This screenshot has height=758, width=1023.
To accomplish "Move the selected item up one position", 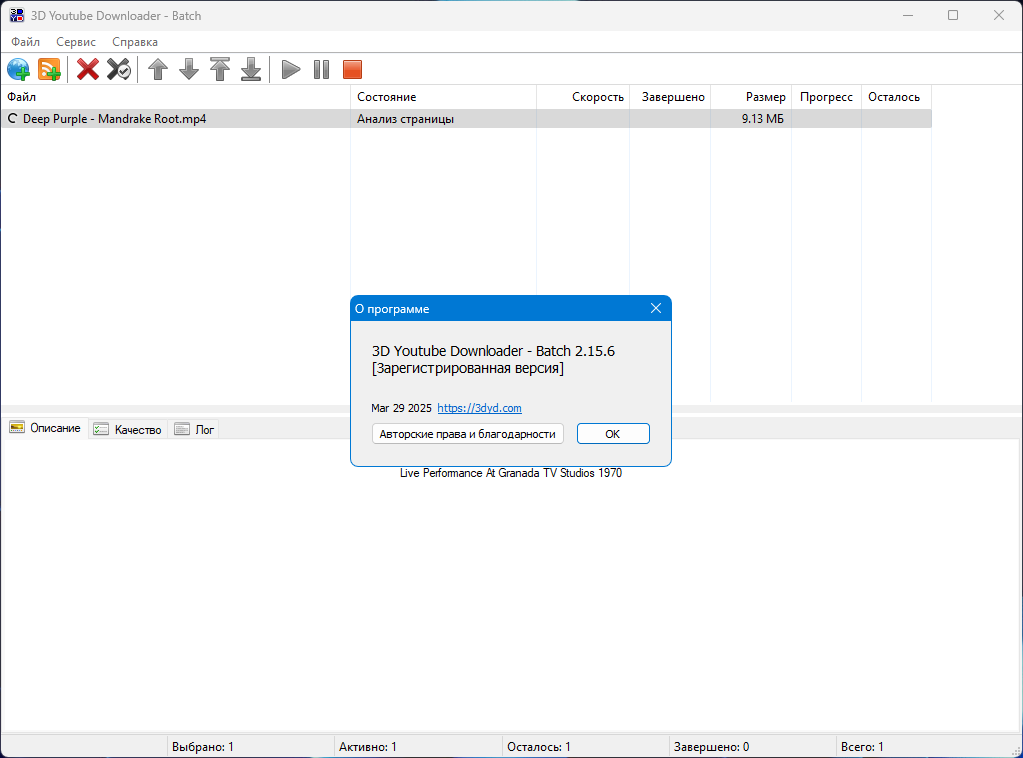I will point(158,69).
